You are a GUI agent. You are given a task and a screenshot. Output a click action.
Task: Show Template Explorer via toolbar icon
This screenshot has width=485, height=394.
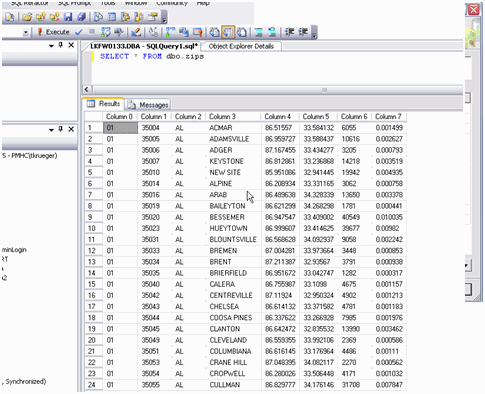[139, 17]
